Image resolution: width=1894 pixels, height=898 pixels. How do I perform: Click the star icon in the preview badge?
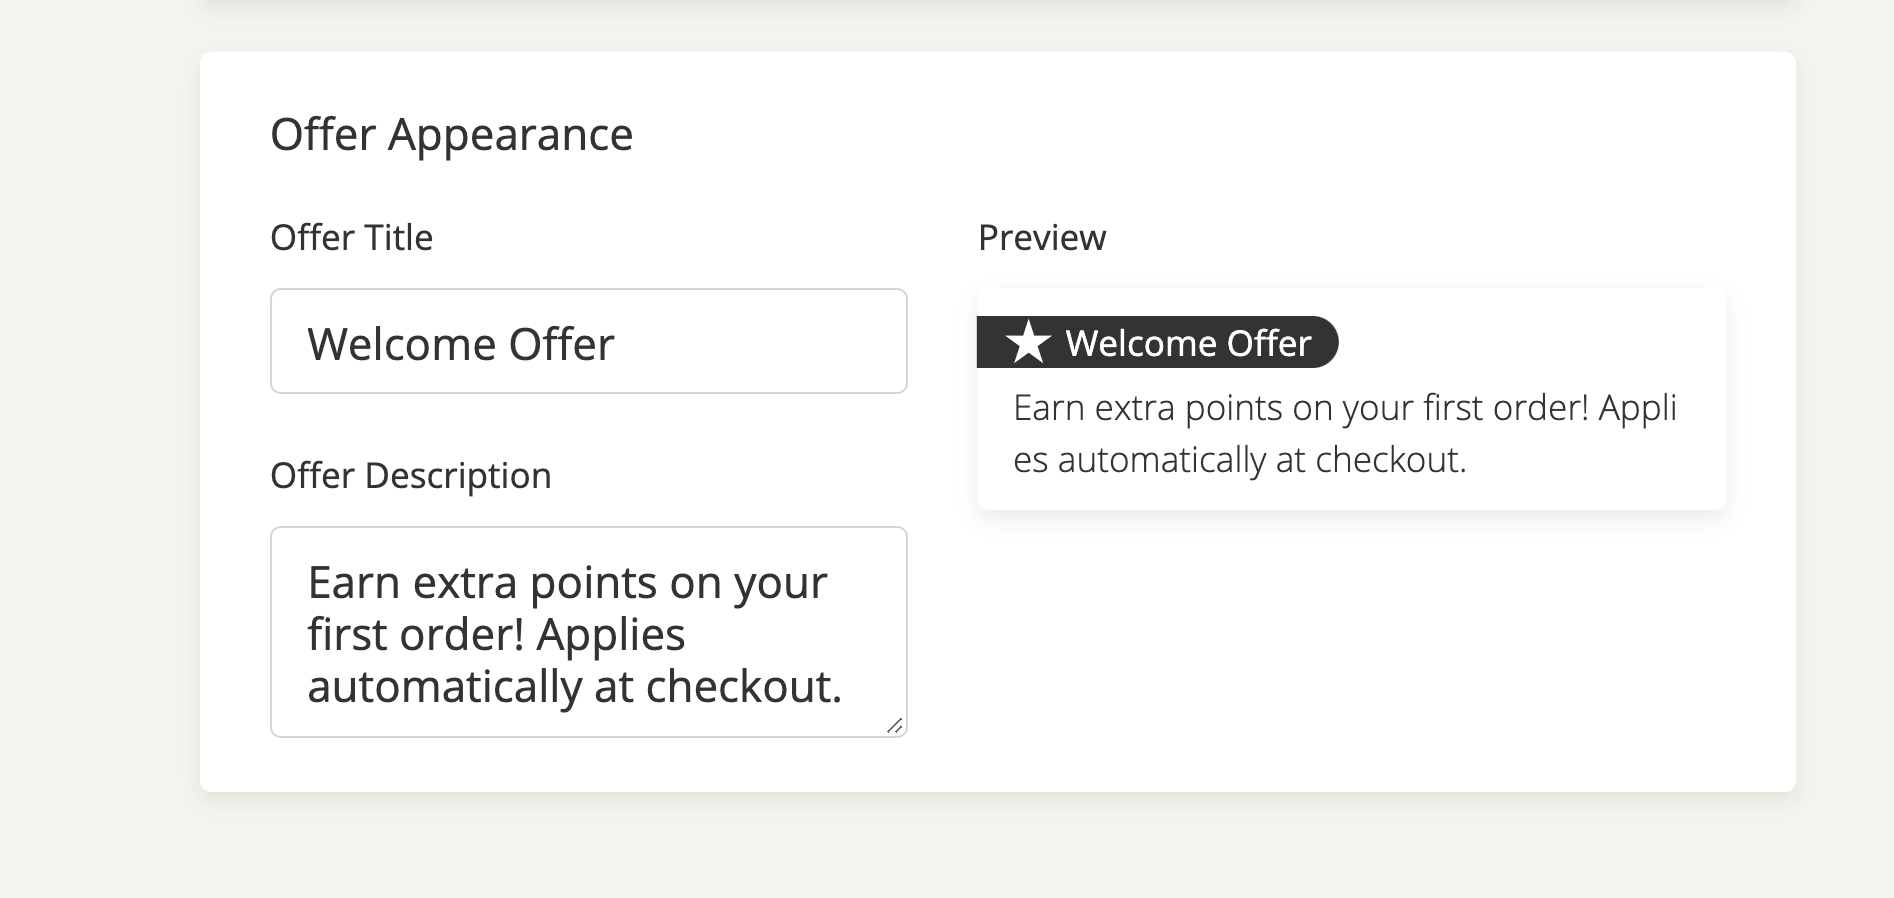coord(1028,343)
